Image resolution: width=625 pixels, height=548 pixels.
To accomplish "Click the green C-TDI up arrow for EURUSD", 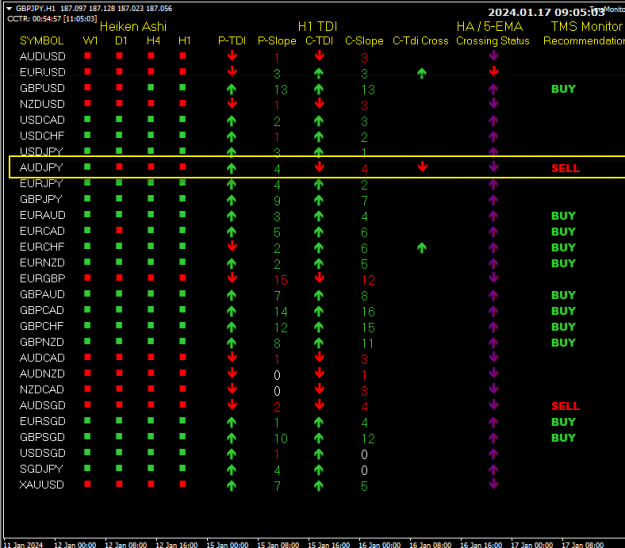I will [318, 73].
